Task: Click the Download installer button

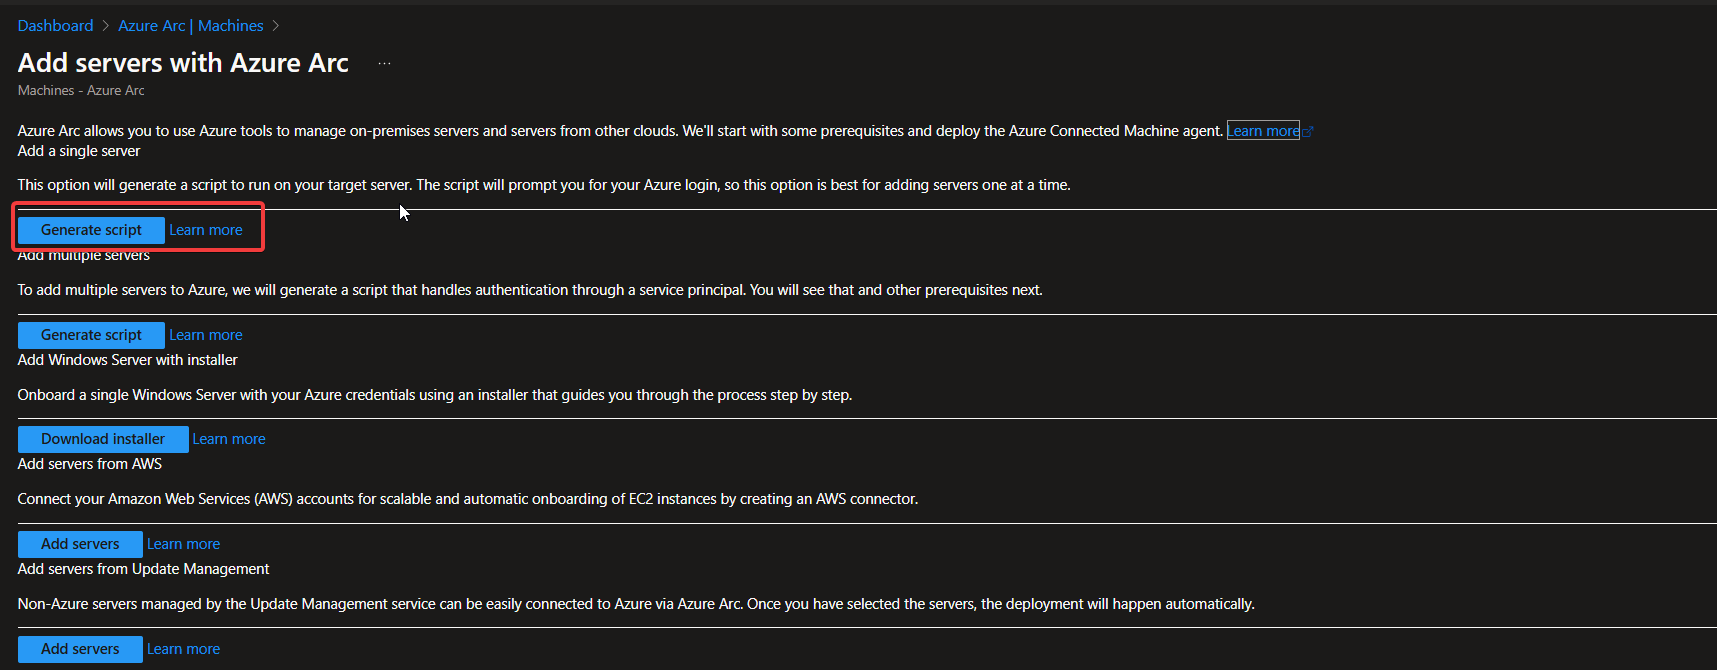Action: point(103,439)
